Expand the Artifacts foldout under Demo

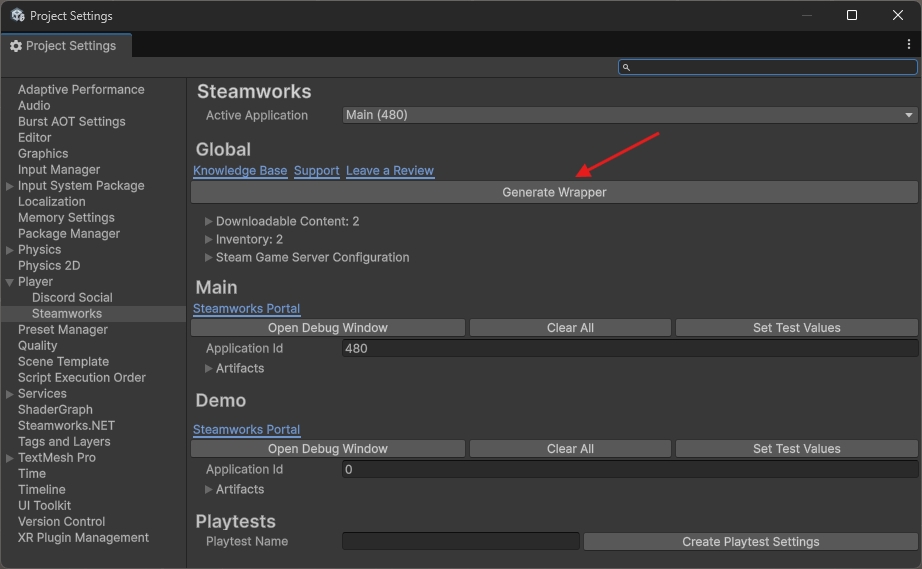coord(208,490)
